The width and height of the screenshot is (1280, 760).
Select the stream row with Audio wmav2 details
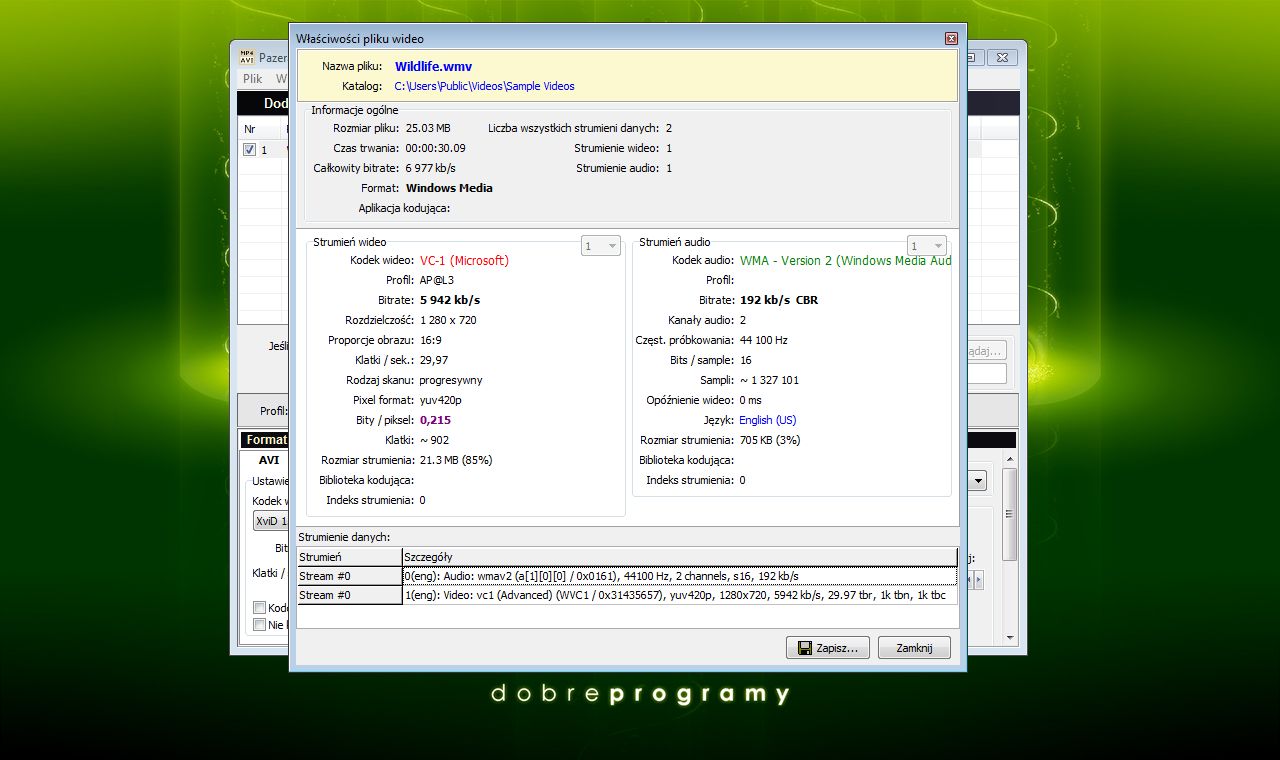click(x=627, y=576)
